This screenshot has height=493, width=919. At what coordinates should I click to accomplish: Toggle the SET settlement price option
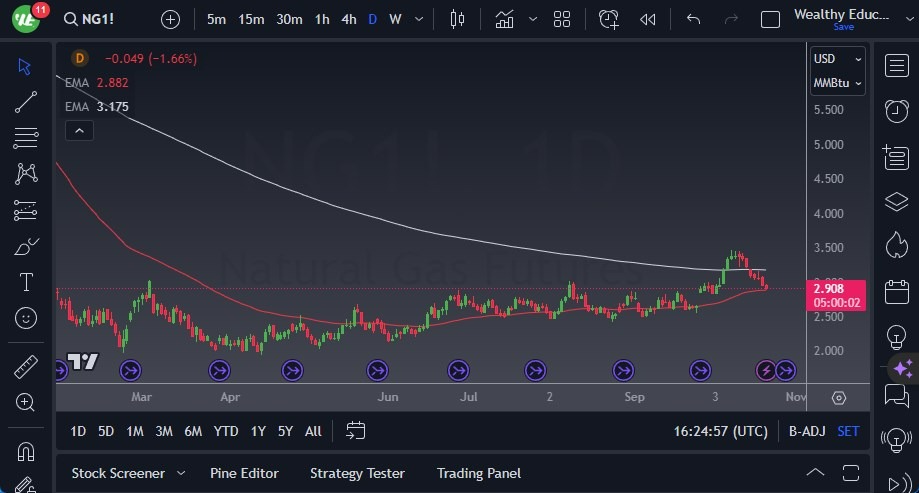point(848,431)
